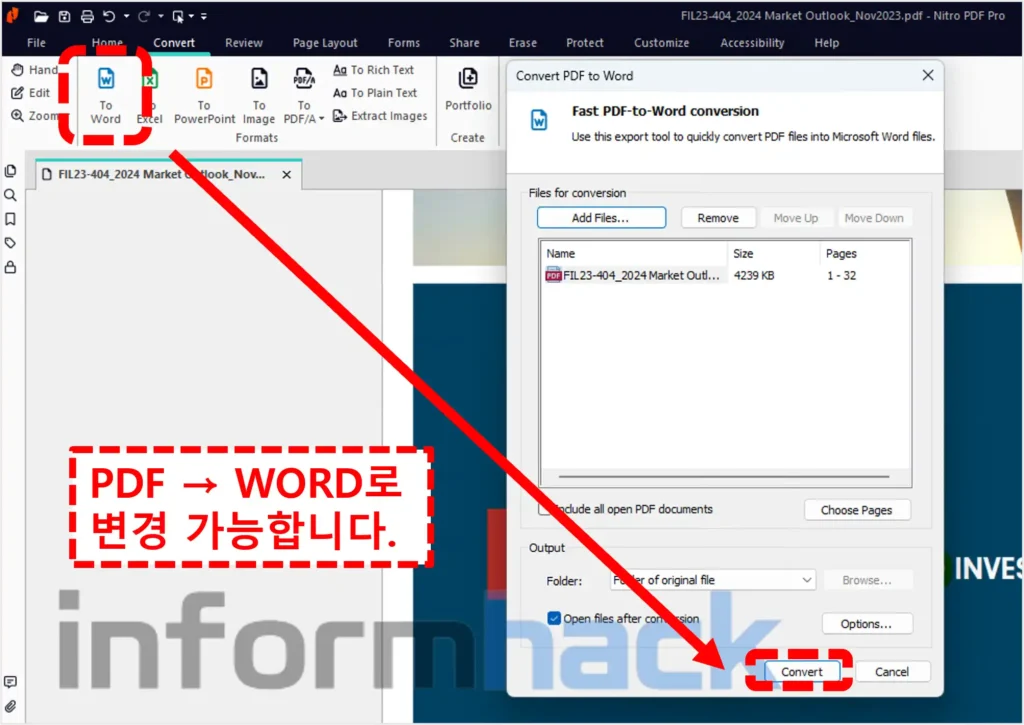Click the Add Files... button
Screen dimensions: 1024x725
click(601, 218)
